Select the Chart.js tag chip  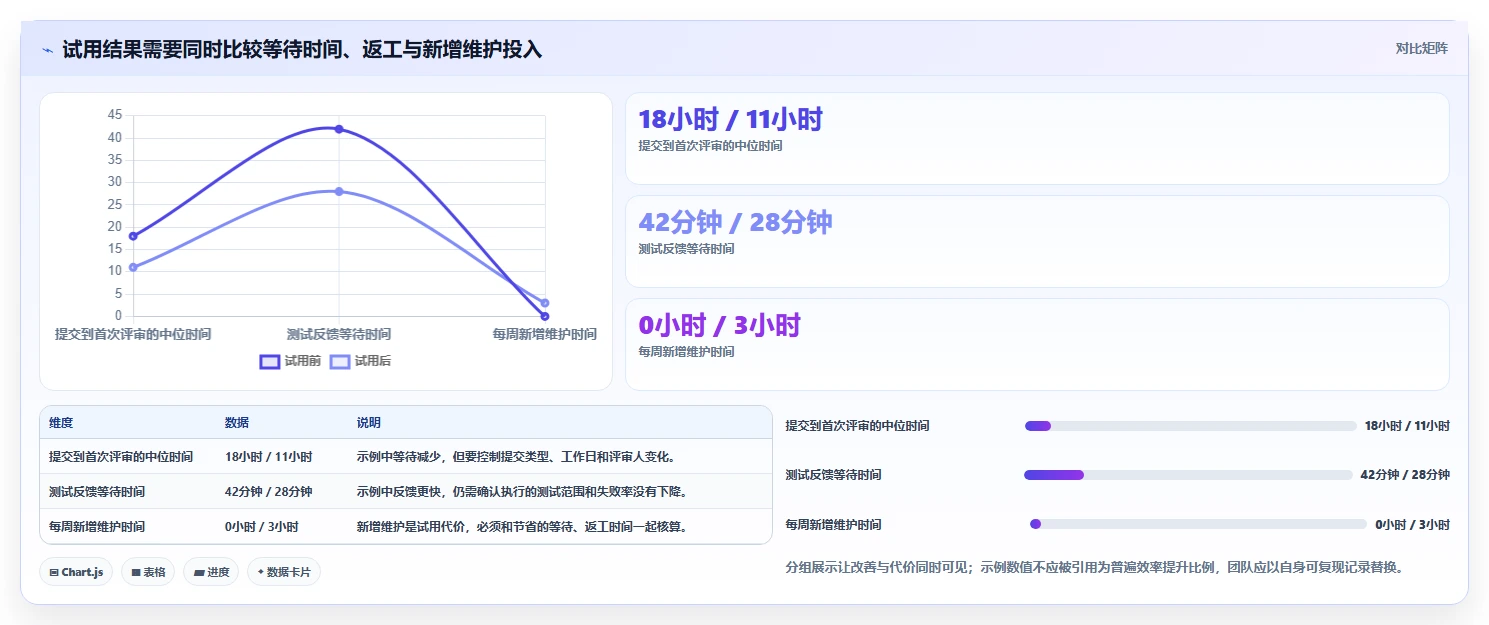click(76, 572)
